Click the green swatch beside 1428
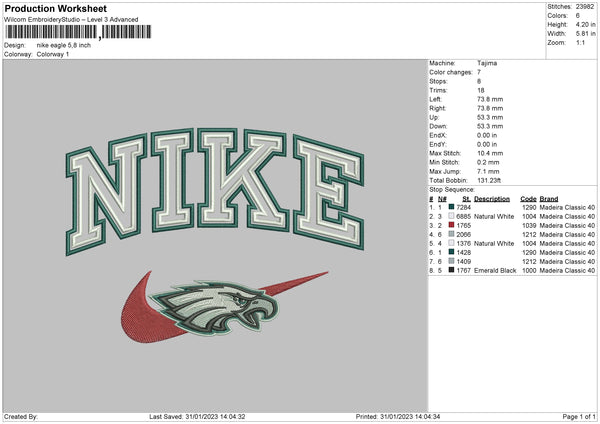 452,252
